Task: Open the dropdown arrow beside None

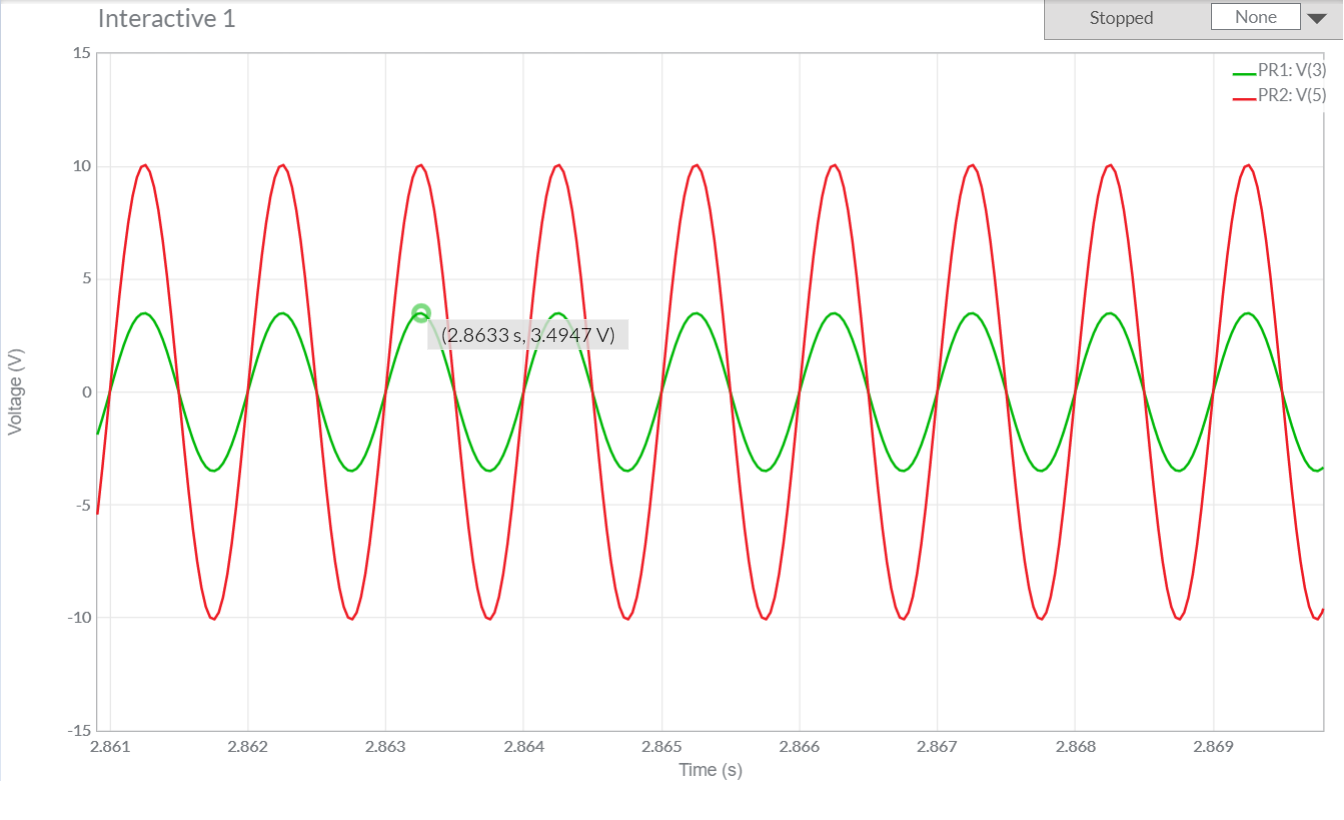Action: [x=1317, y=18]
